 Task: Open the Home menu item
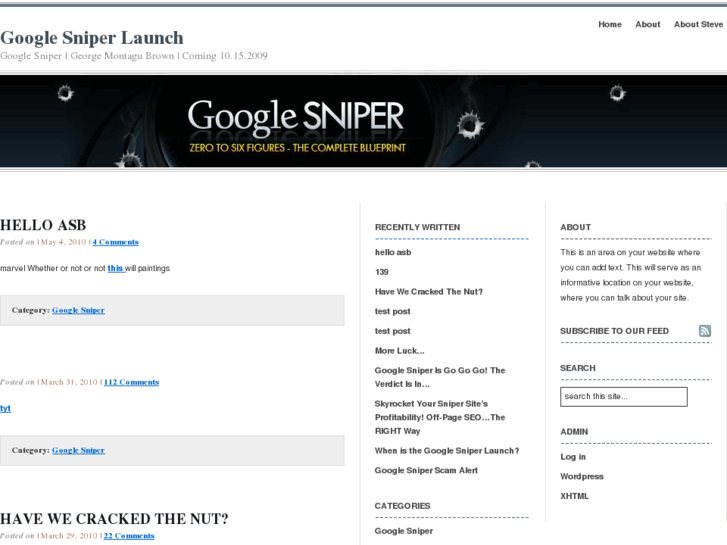(x=610, y=24)
